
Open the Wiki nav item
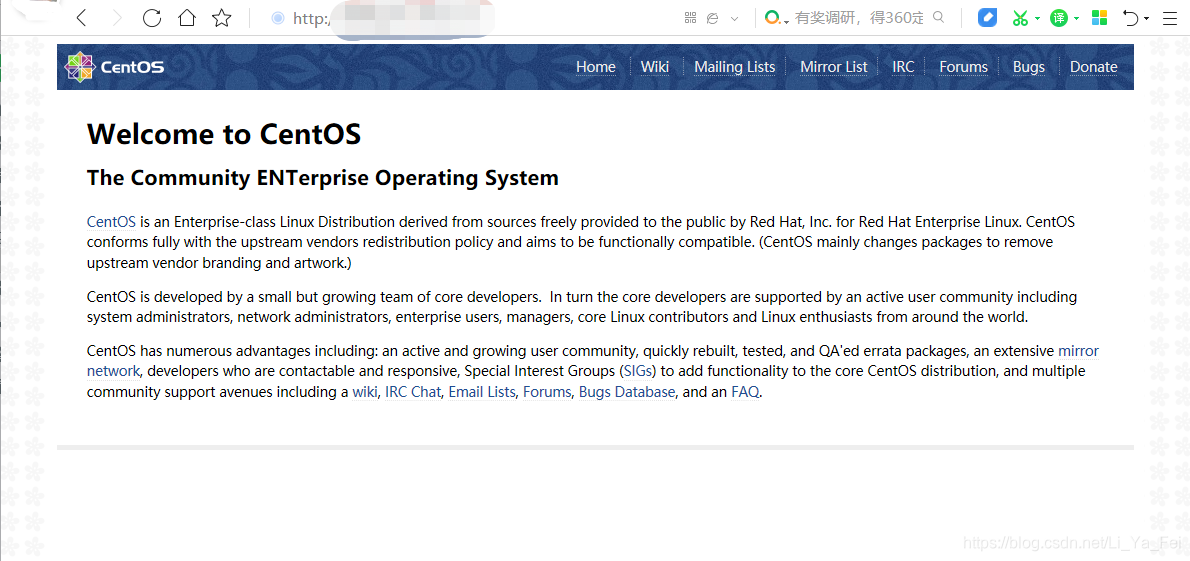coord(654,67)
